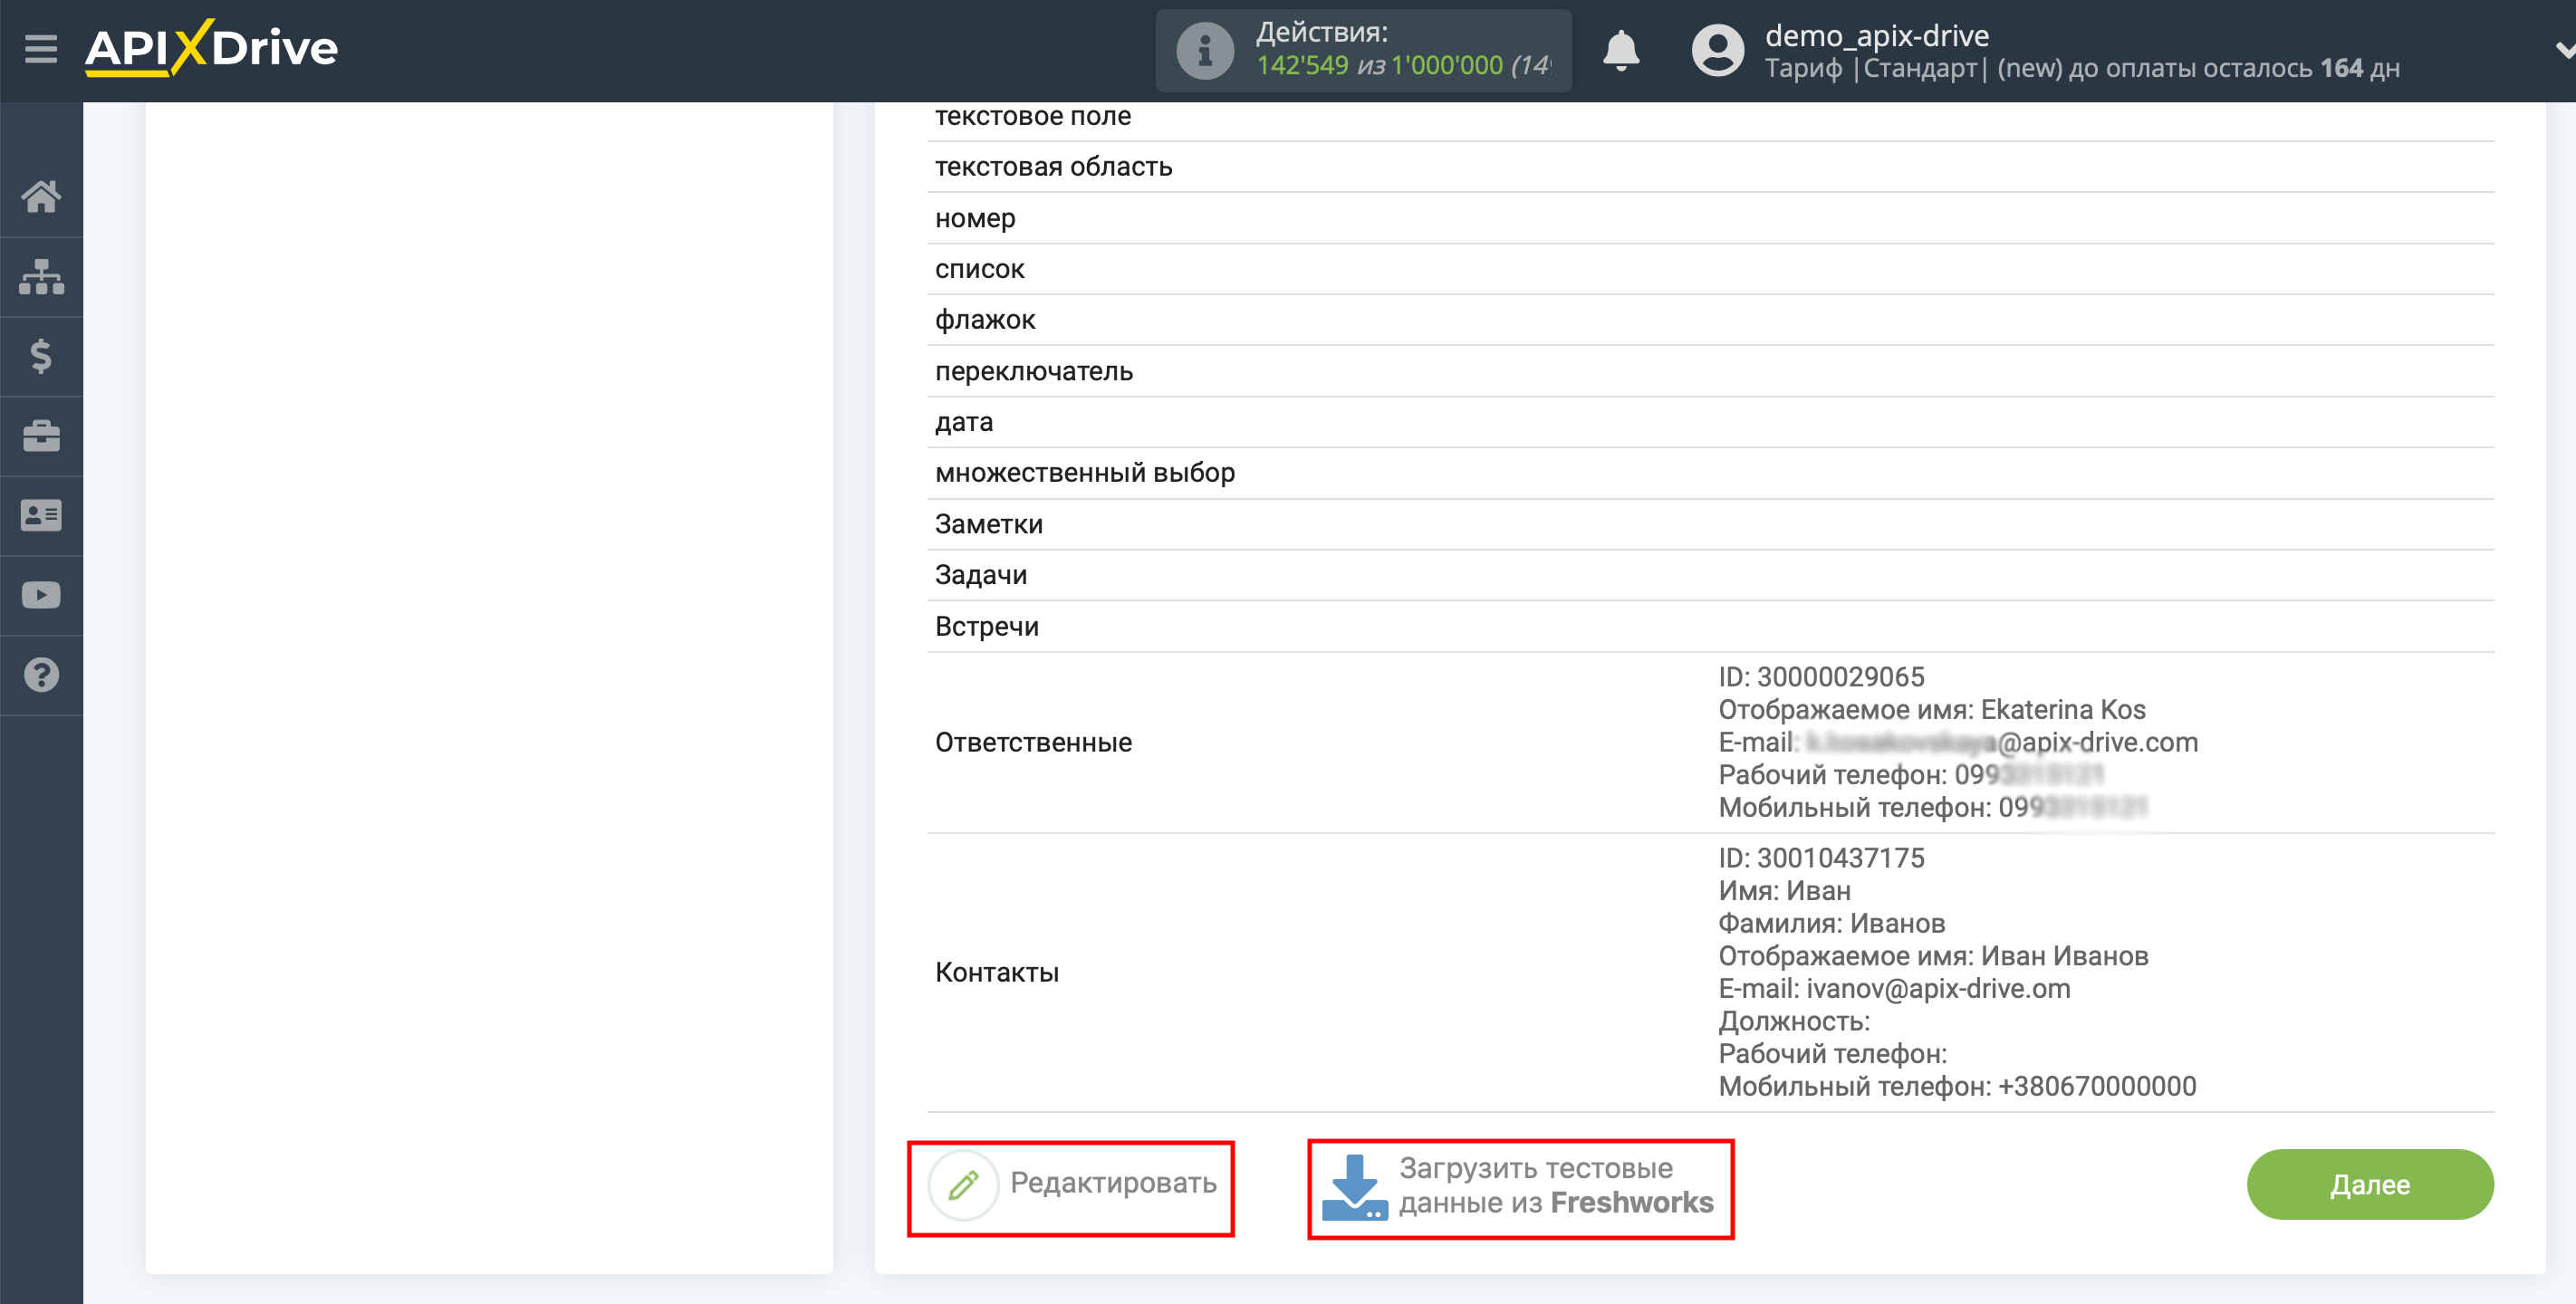This screenshot has height=1304, width=2576.
Task: Click the pencil edit icon
Action: pyautogui.click(x=963, y=1185)
